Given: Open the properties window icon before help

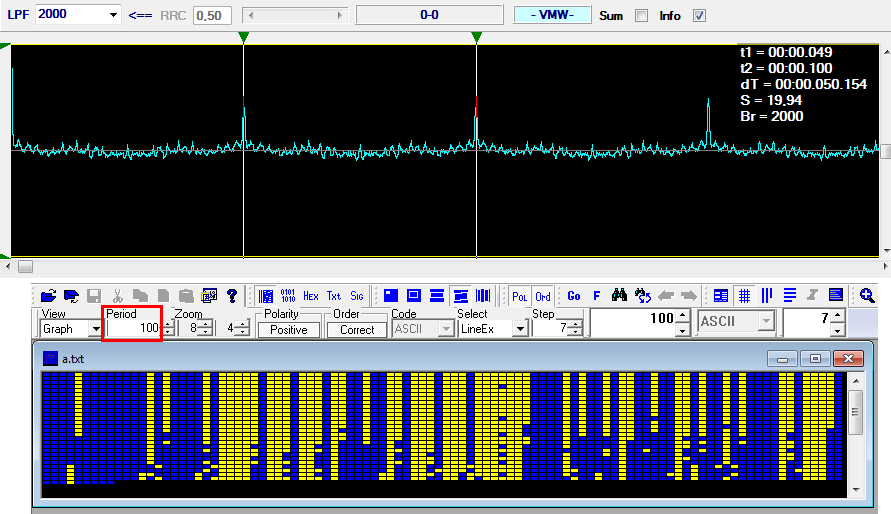Looking at the screenshot, I should 209,296.
